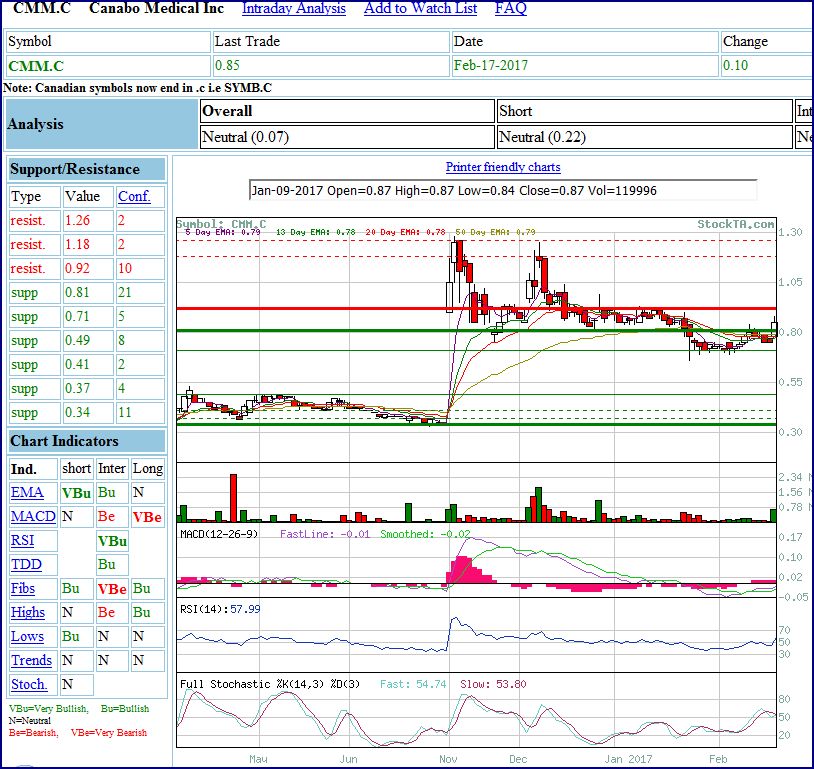Open Printer friendly charts link

click(503, 167)
